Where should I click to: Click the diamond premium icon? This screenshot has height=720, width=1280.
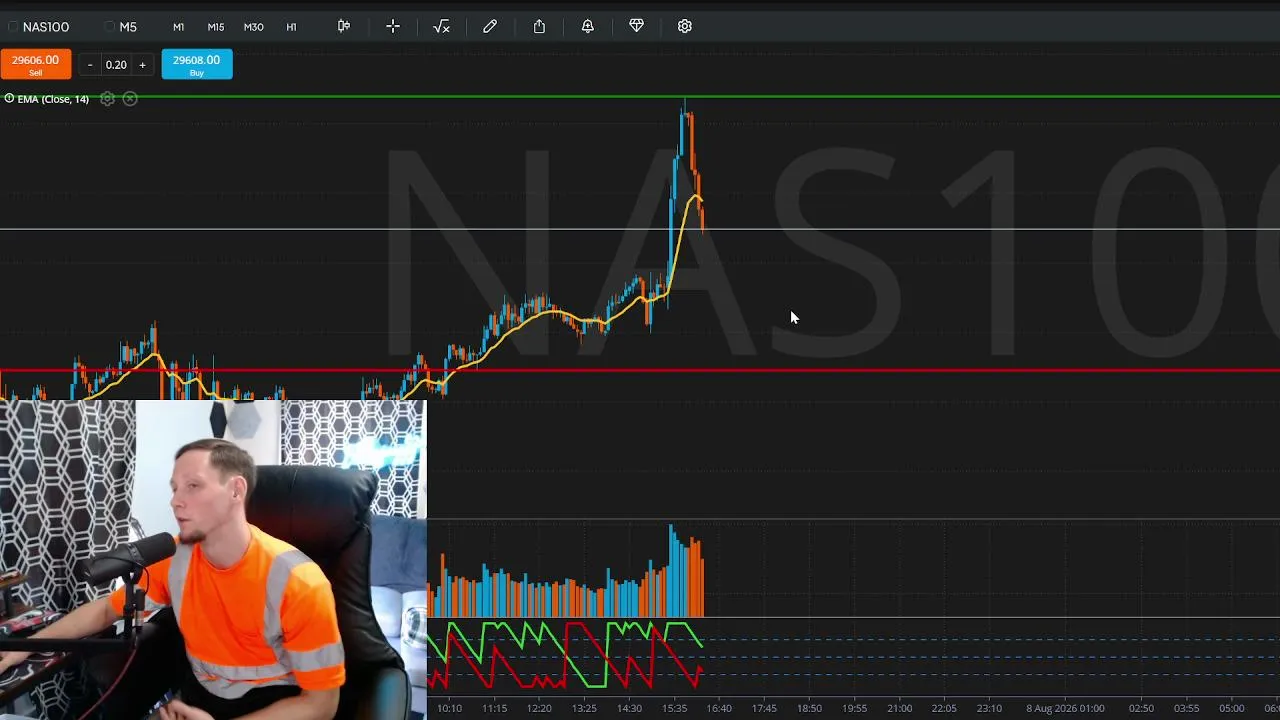(x=636, y=26)
